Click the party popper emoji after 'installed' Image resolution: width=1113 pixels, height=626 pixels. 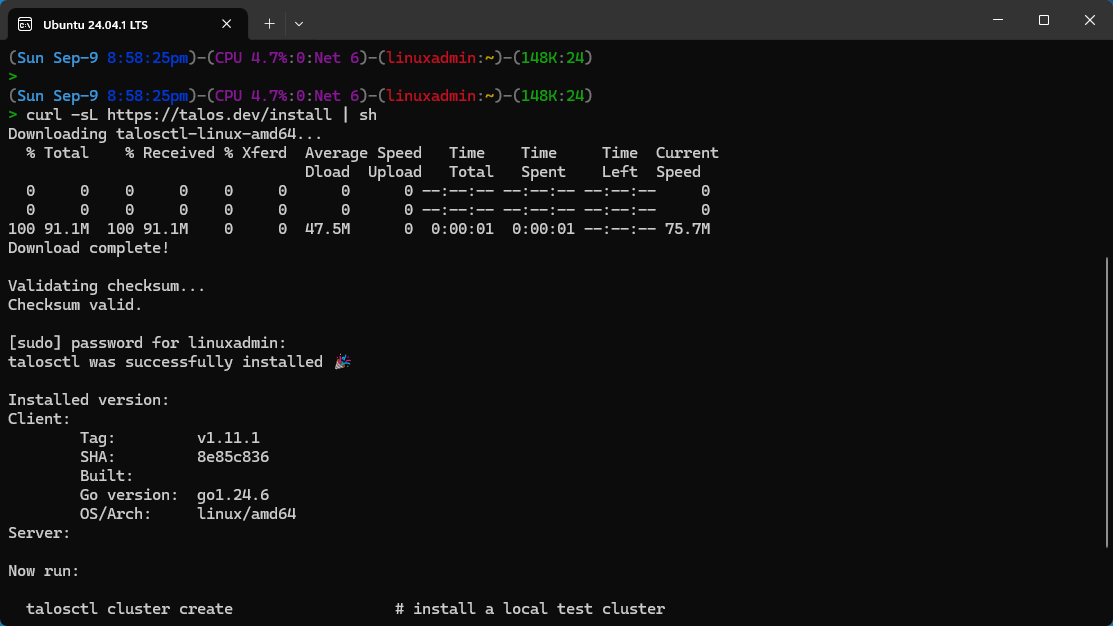(x=342, y=362)
